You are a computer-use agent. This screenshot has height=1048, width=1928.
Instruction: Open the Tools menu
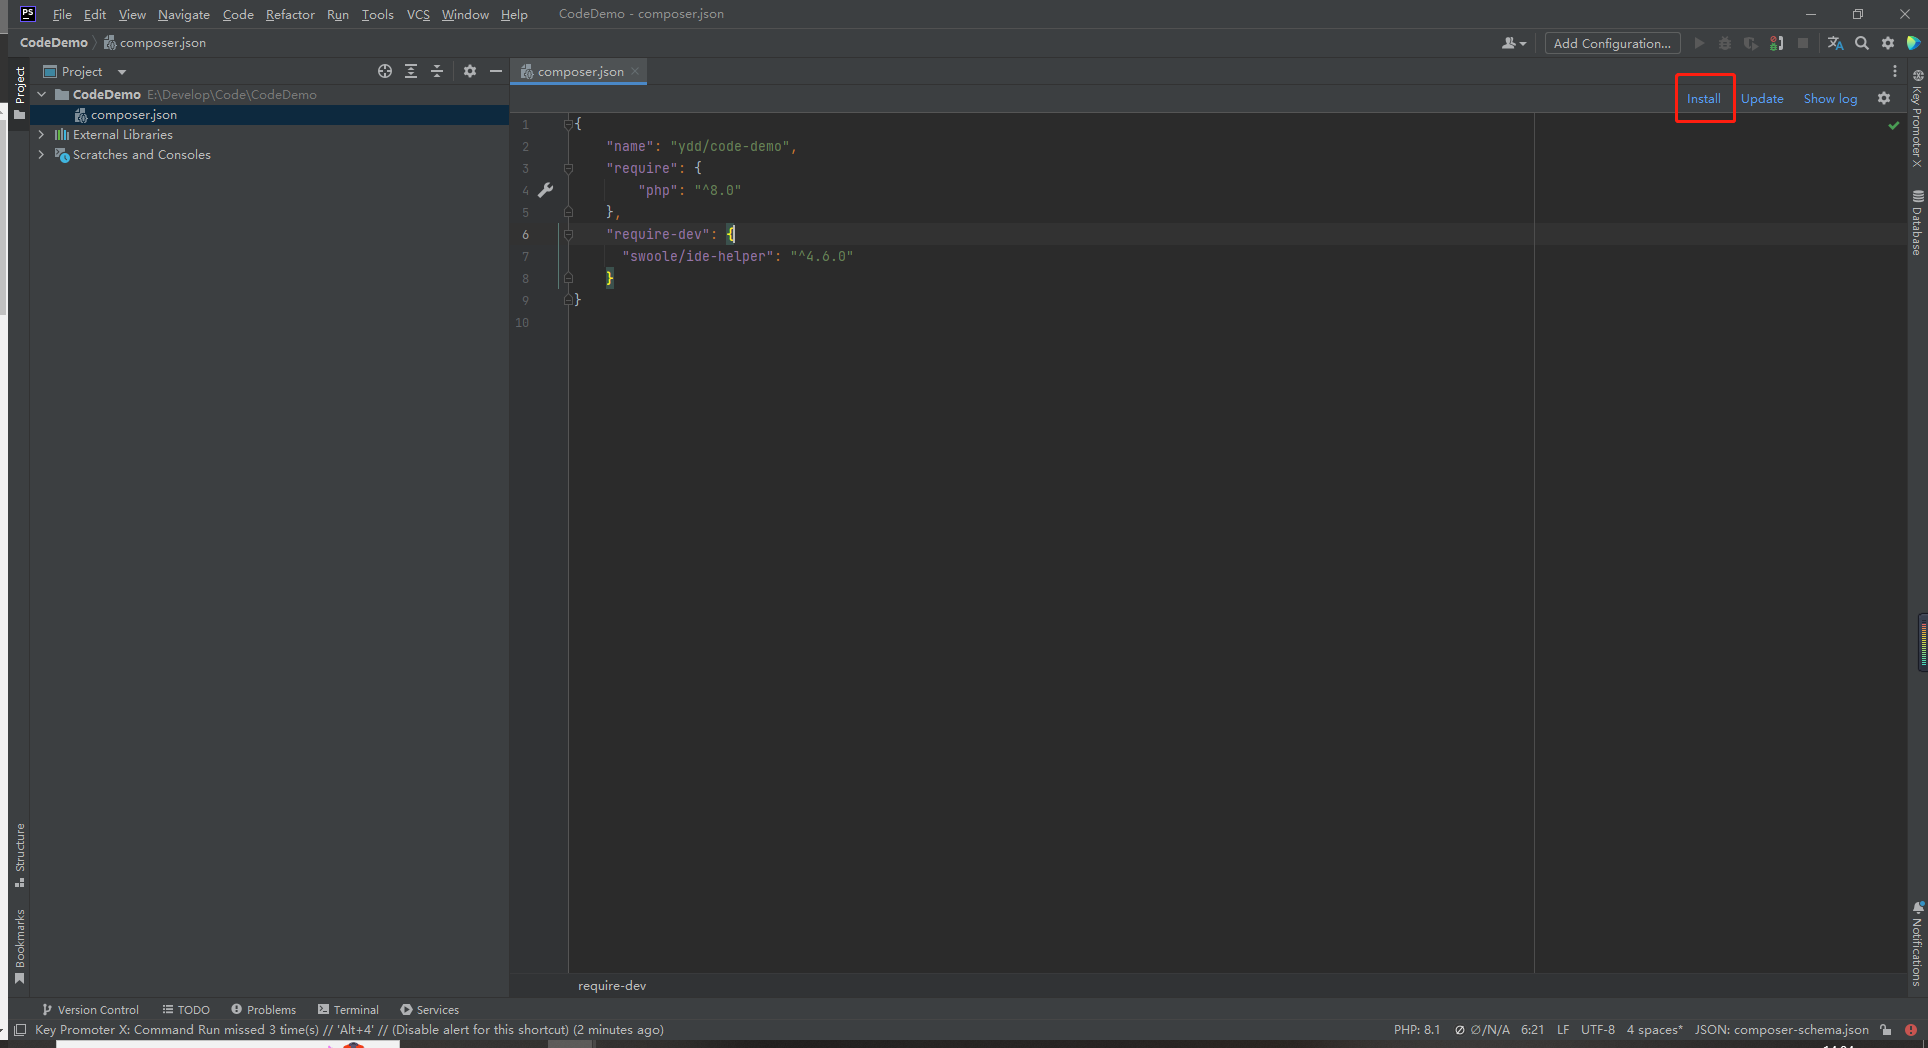coord(377,14)
